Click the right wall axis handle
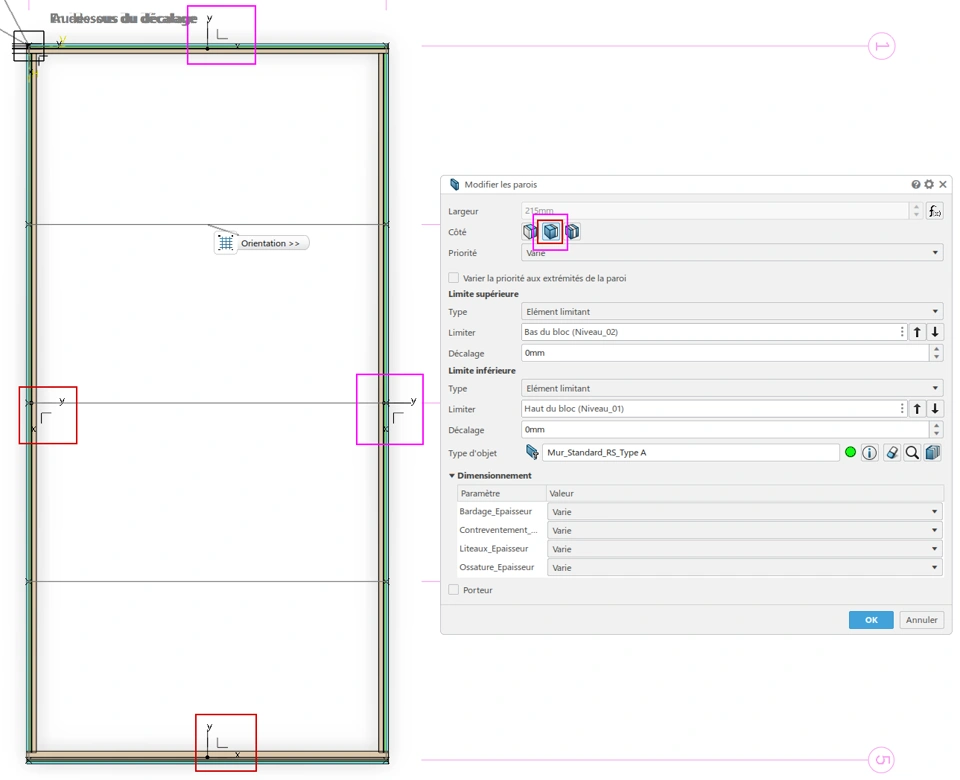960x780 pixels. pos(385,403)
